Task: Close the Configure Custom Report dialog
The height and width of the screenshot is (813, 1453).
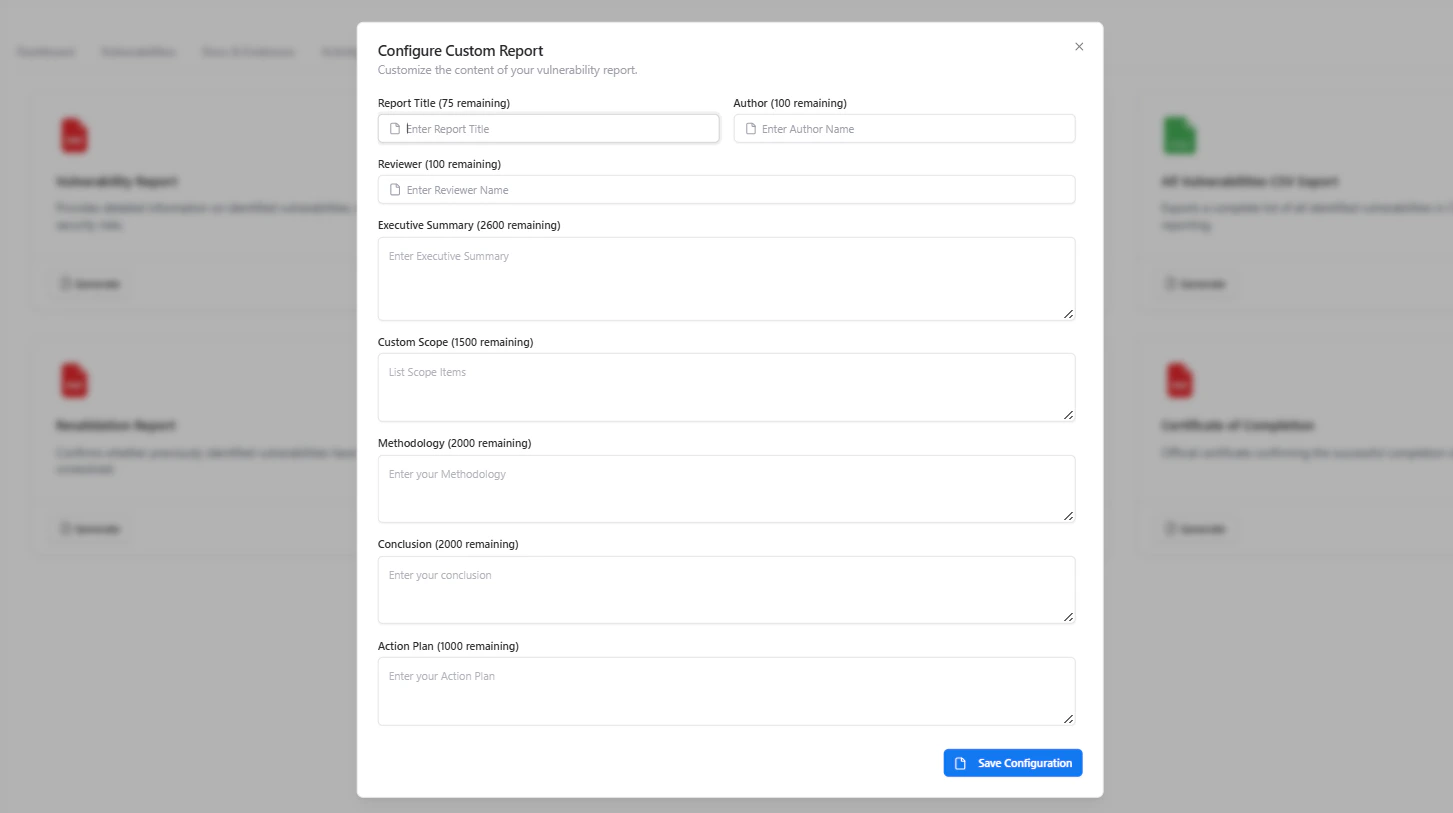Action: tap(1079, 47)
